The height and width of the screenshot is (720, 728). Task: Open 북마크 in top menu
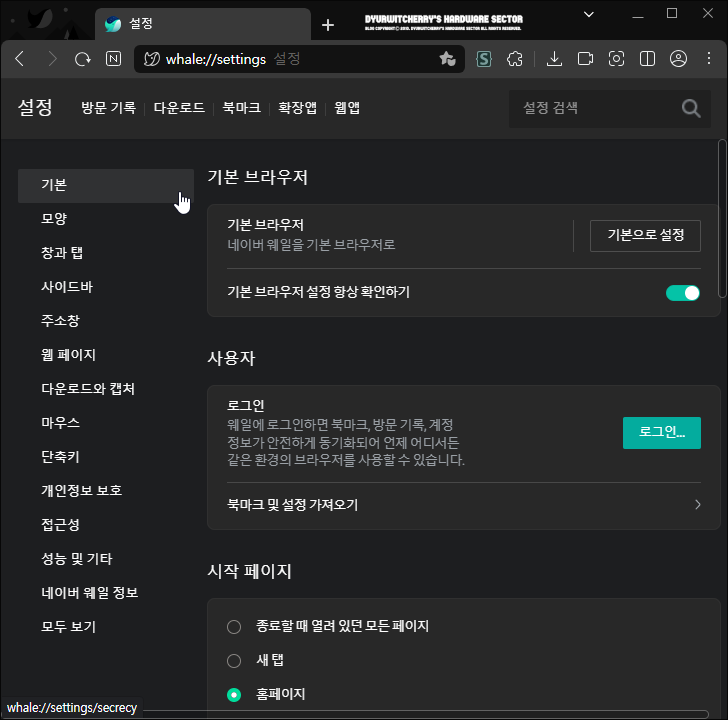coord(241,108)
